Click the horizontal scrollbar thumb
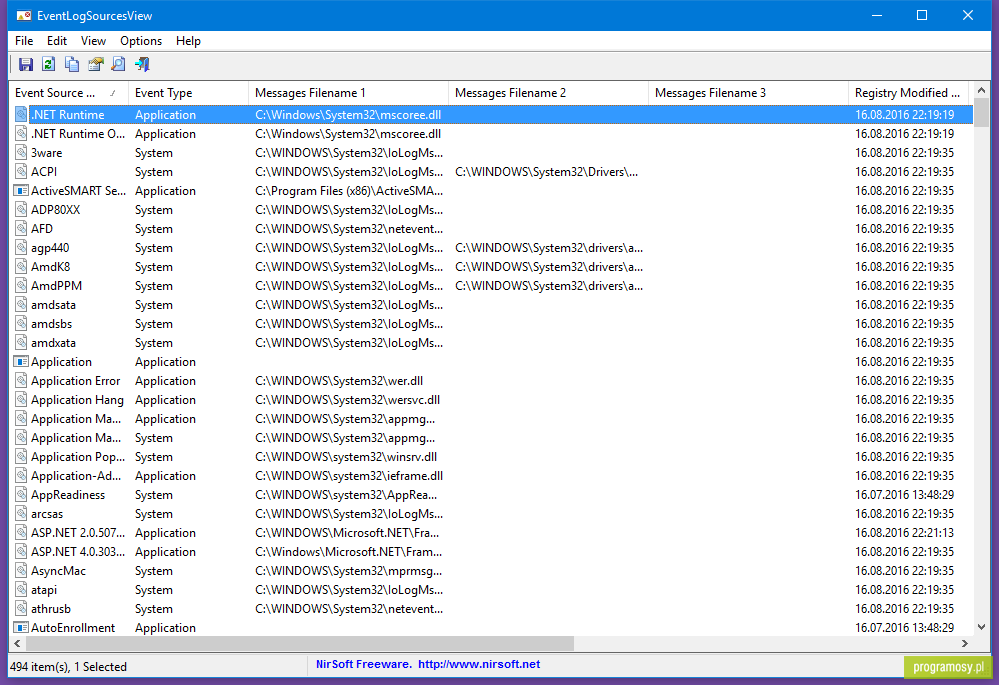The width and height of the screenshot is (999, 685). coord(299,644)
